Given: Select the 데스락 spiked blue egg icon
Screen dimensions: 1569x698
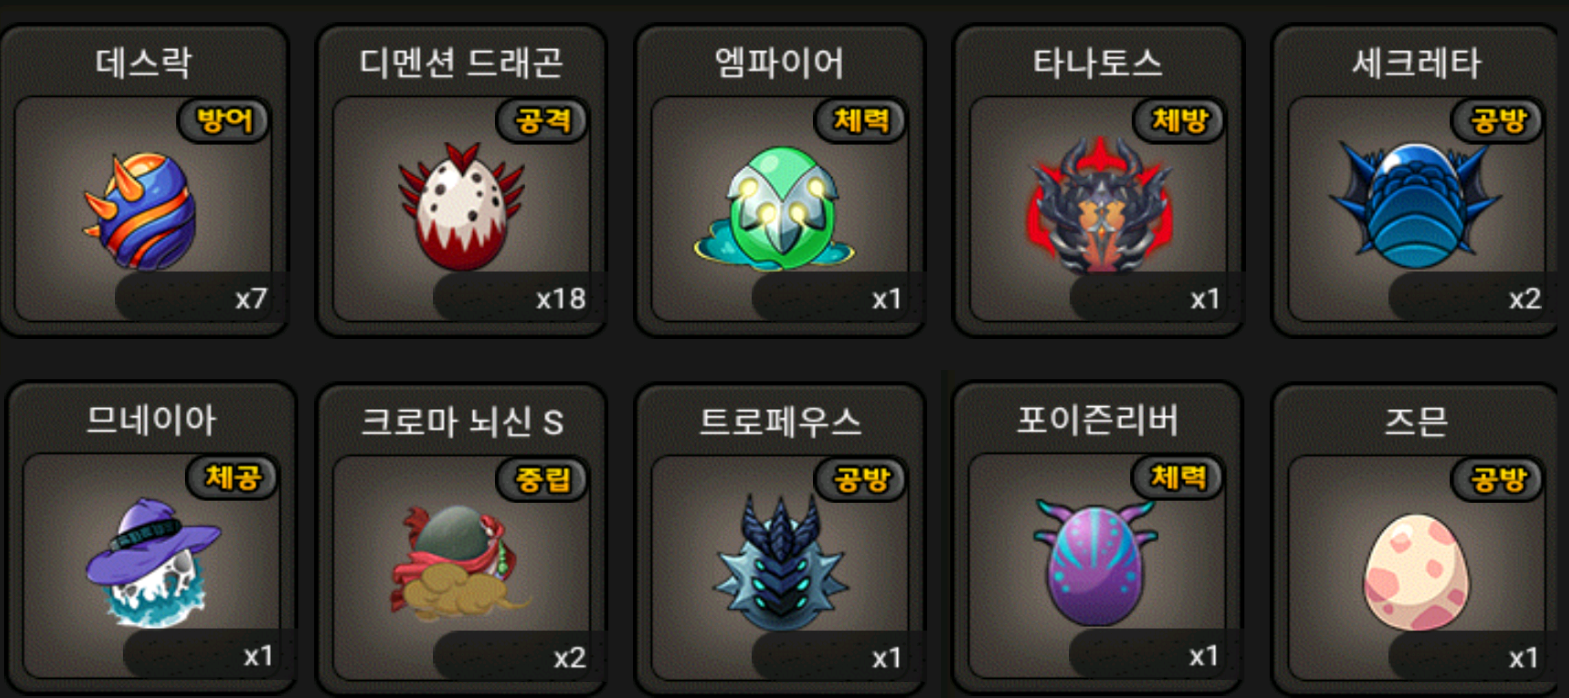Looking at the screenshot, I should [140, 211].
